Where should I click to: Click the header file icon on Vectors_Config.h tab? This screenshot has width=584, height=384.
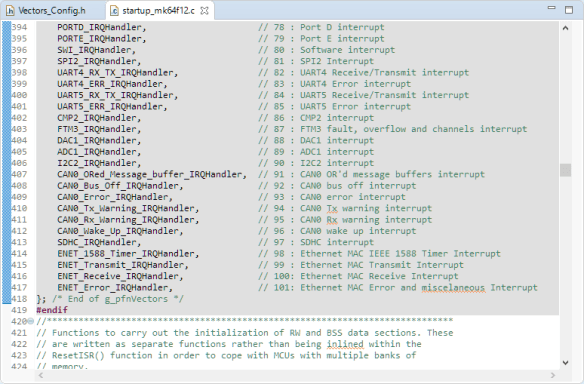click(10, 10)
